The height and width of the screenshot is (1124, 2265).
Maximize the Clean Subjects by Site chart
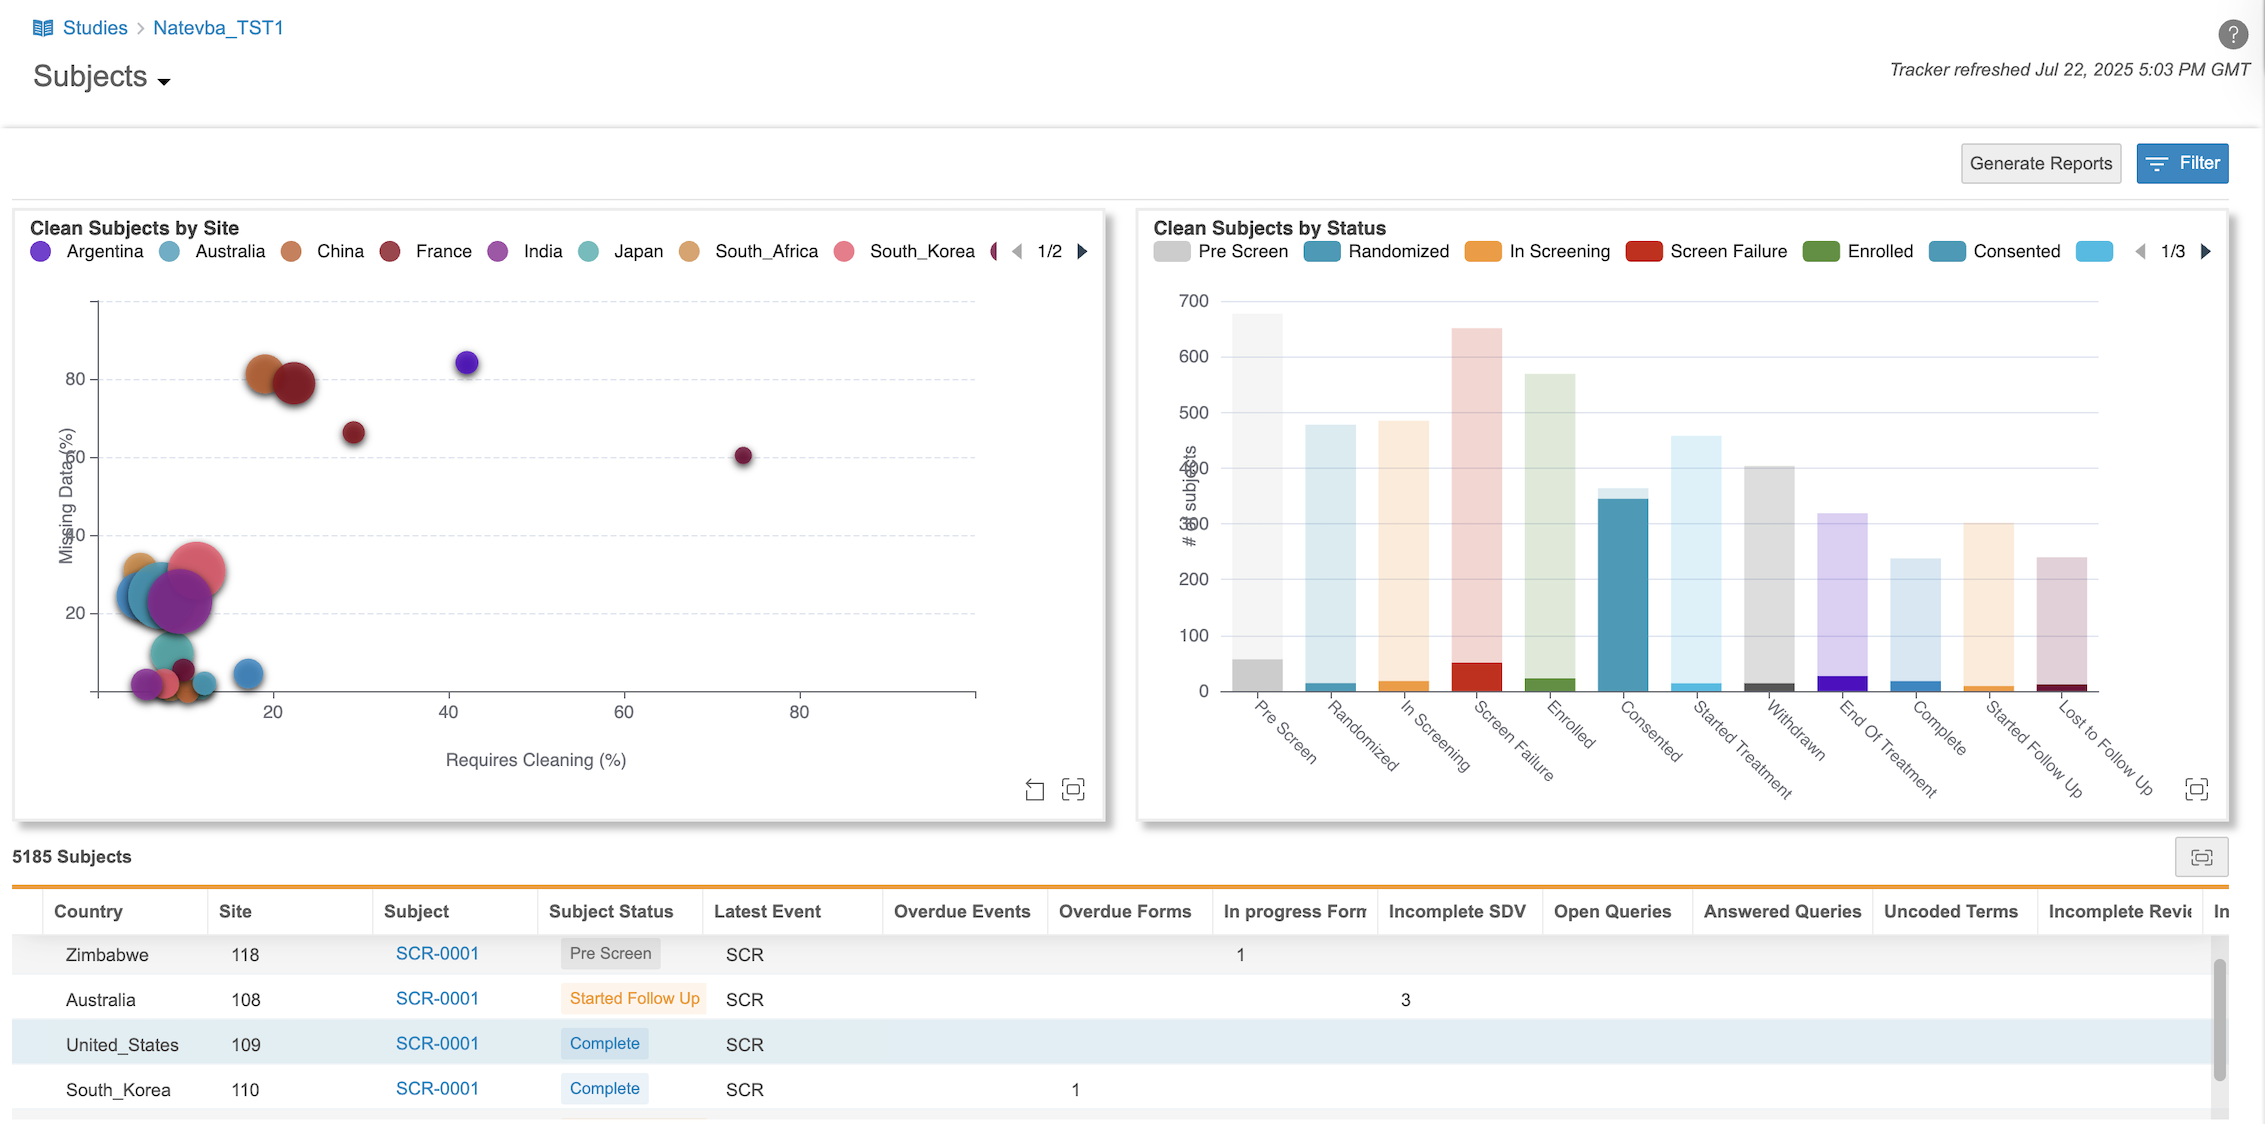[x=1073, y=790]
